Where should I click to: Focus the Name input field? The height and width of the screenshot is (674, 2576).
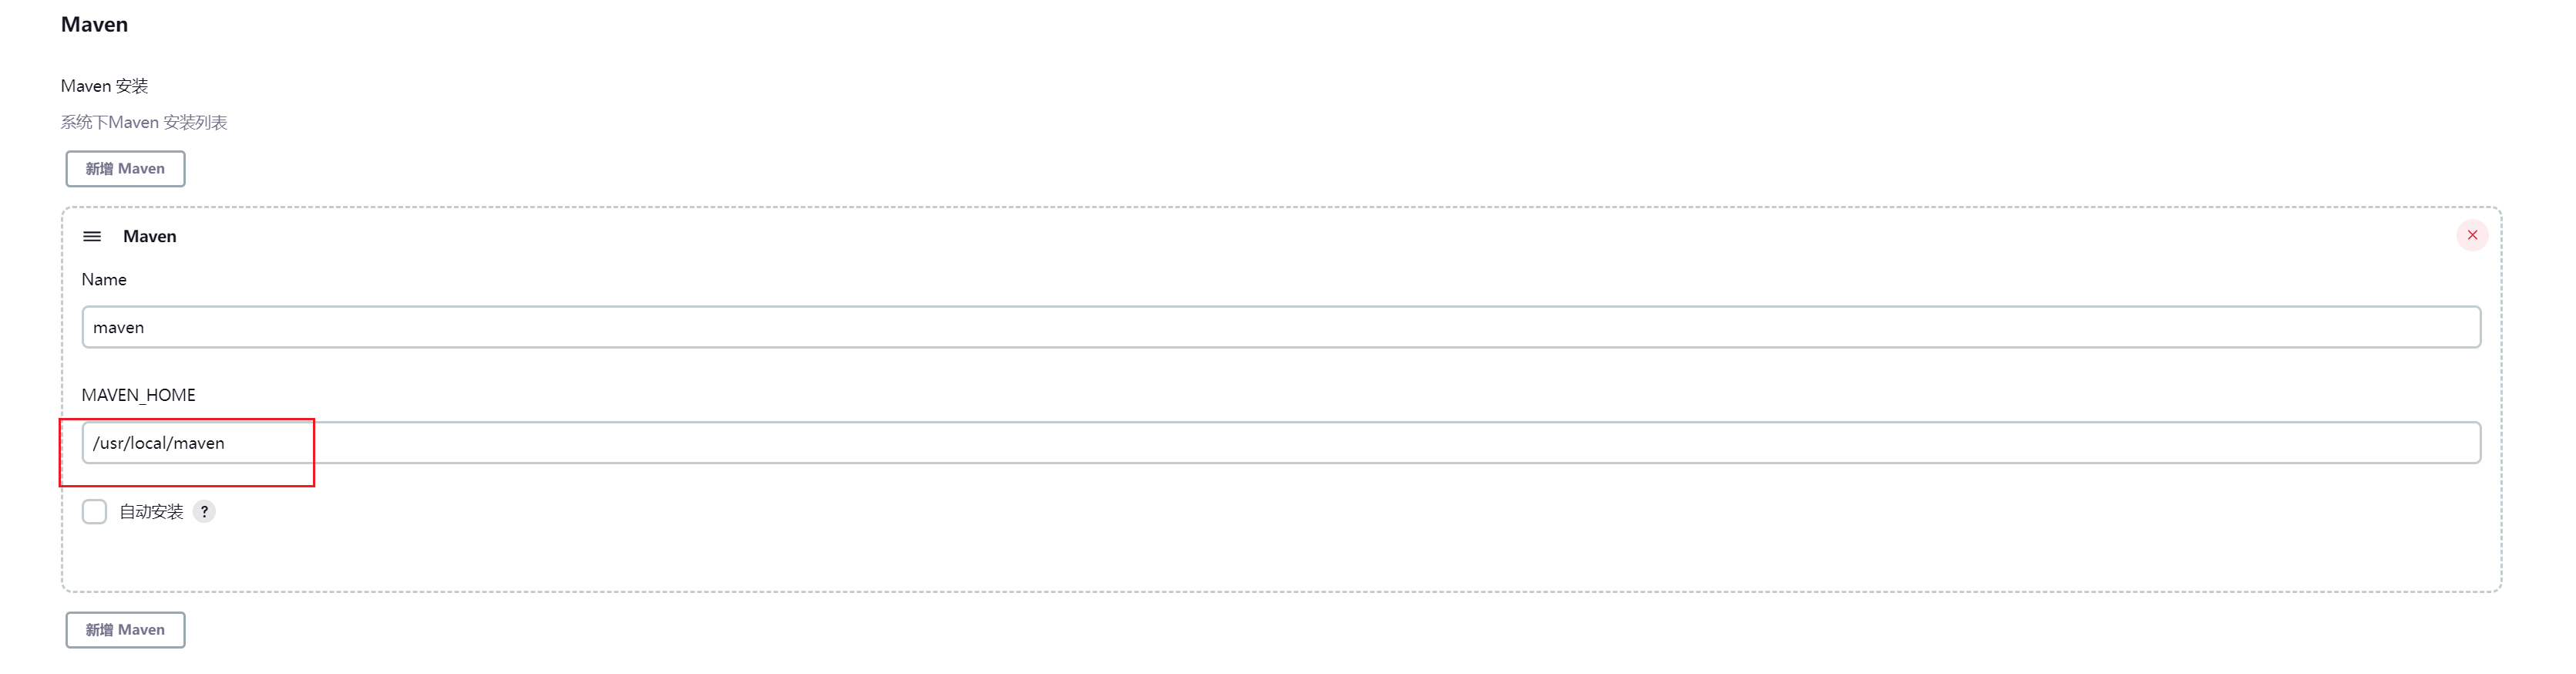coord(1281,327)
